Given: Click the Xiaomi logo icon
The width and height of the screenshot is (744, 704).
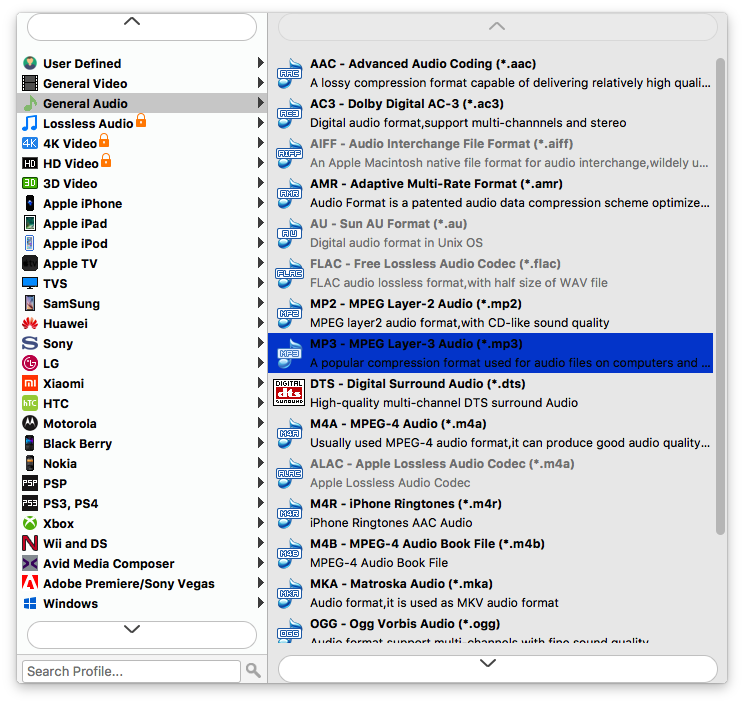Looking at the screenshot, I should point(30,383).
